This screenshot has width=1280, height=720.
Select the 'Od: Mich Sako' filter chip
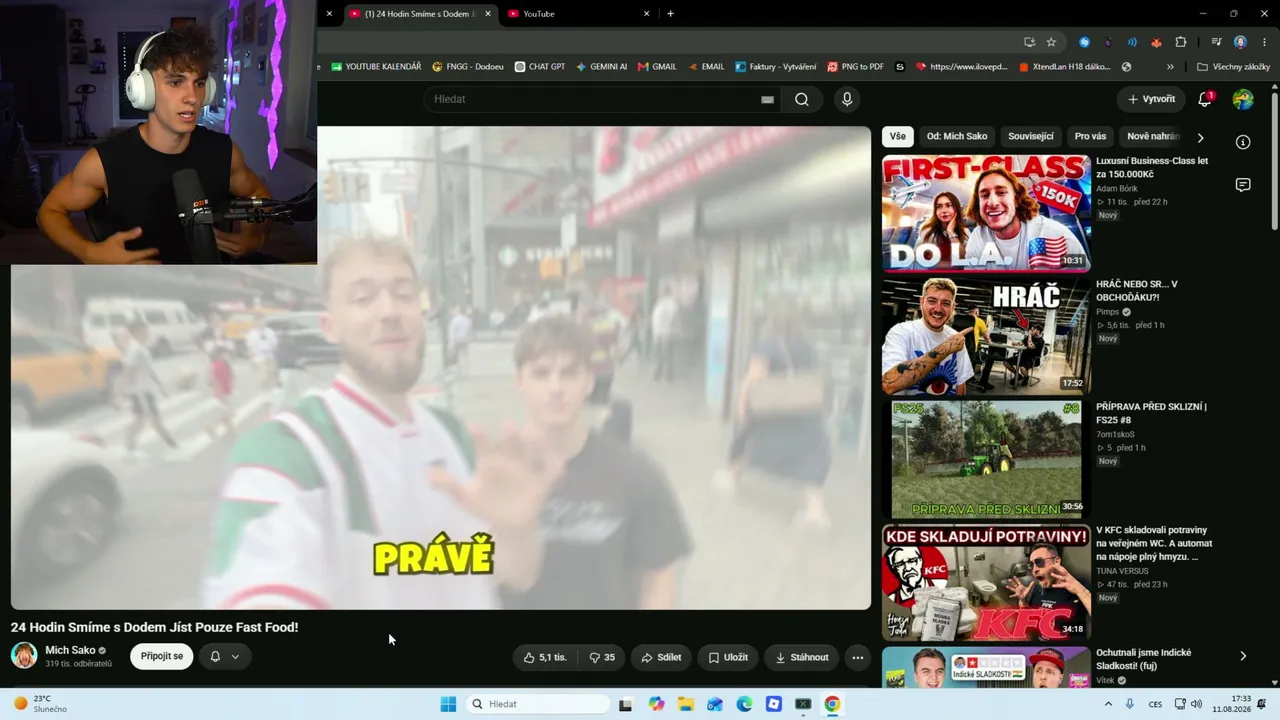(x=957, y=136)
